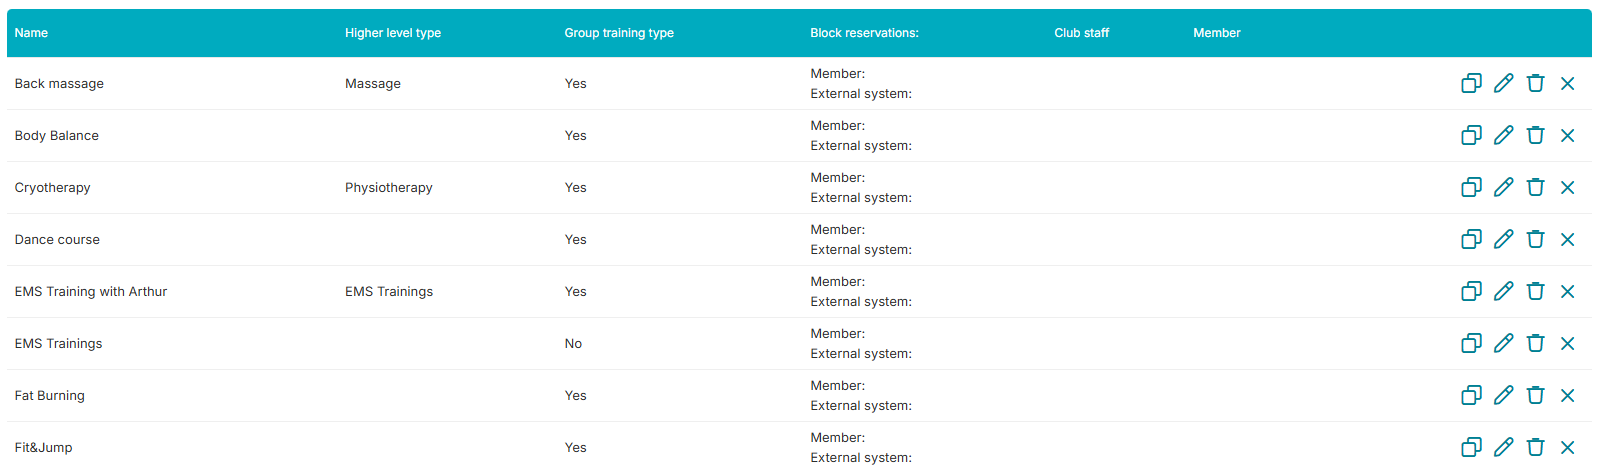Click the X icon for EMS Trainings
Screen dimensions: 1602x469
click(x=1567, y=343)
